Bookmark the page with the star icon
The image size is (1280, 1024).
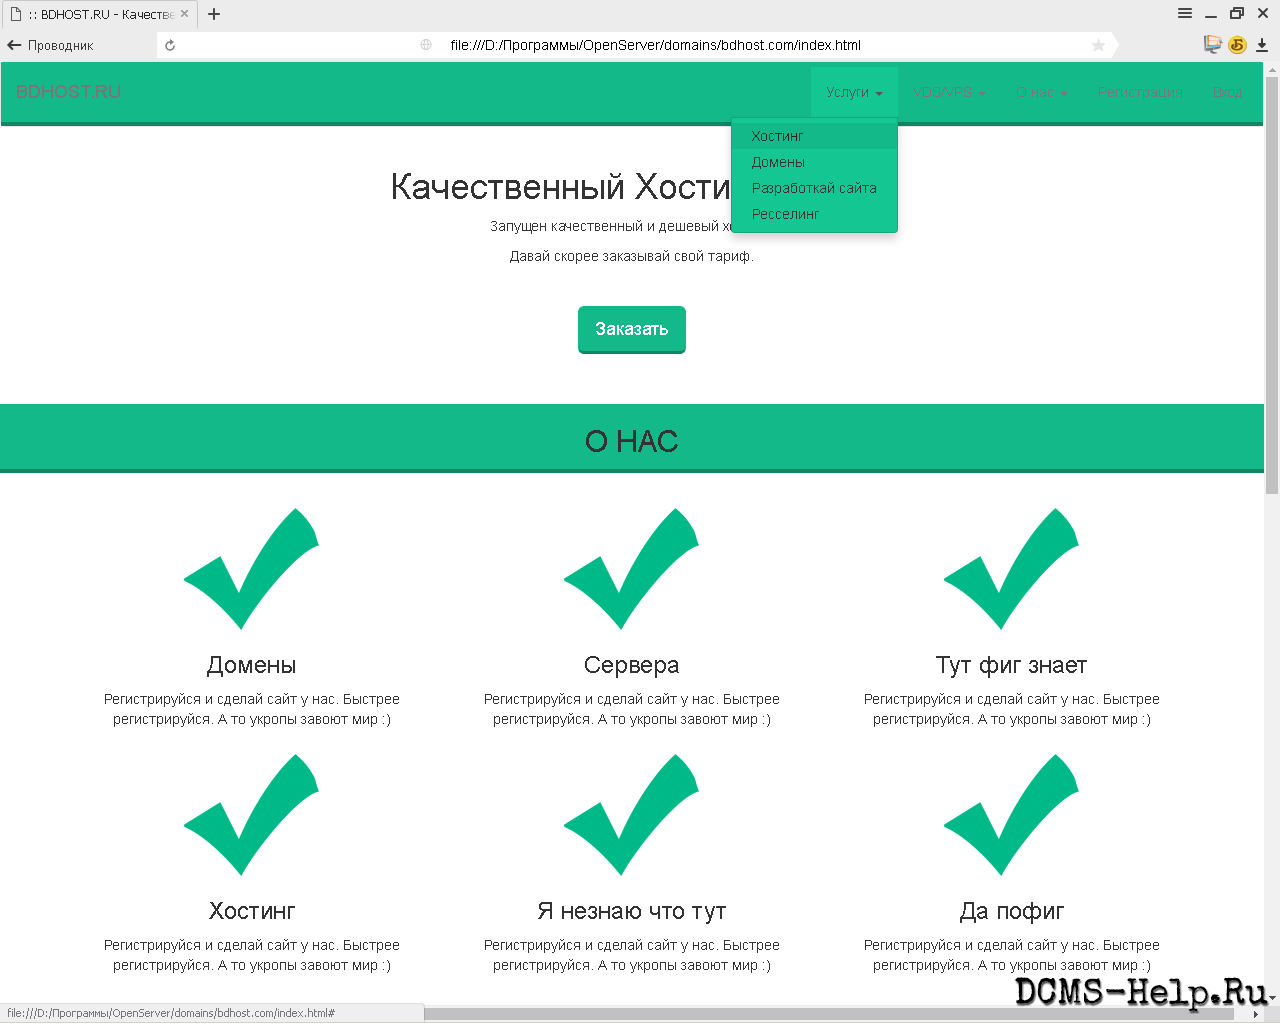(x=1098, y=45)
